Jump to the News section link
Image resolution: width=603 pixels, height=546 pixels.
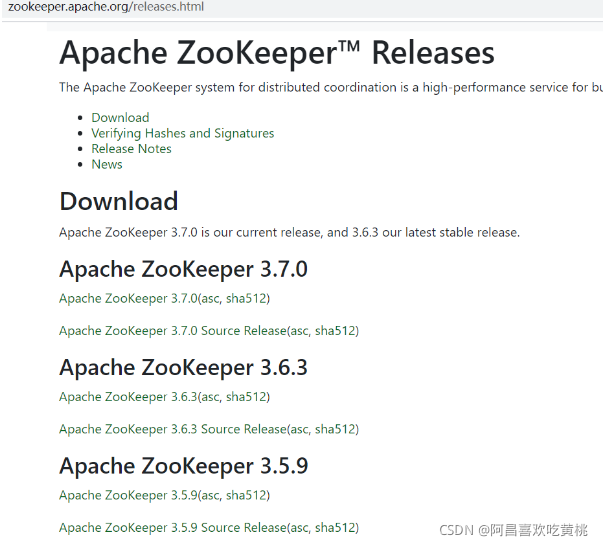[x=107, y=164]
